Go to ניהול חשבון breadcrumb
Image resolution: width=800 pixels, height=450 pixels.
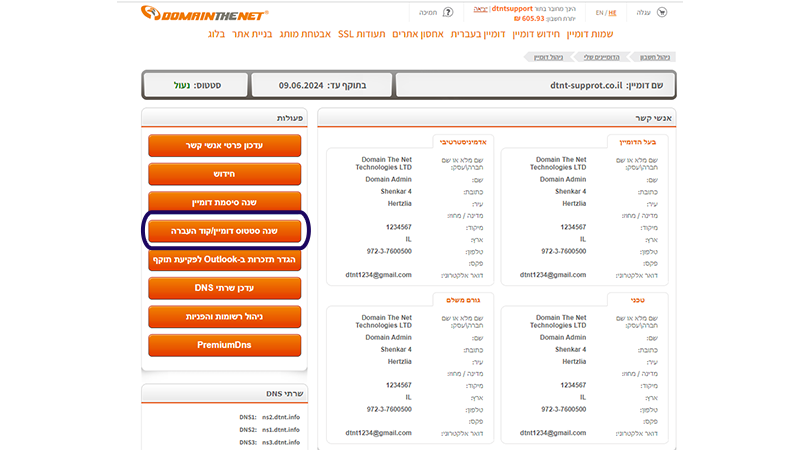pyautogui.click(x=655, y=57)
